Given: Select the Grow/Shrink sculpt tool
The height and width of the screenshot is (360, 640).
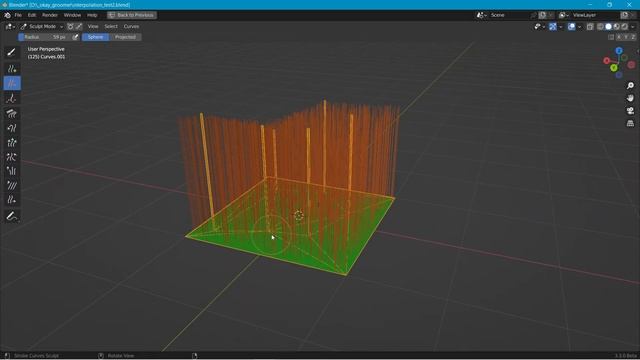Looking at the screenshot, I should click(x=12, y=142).
